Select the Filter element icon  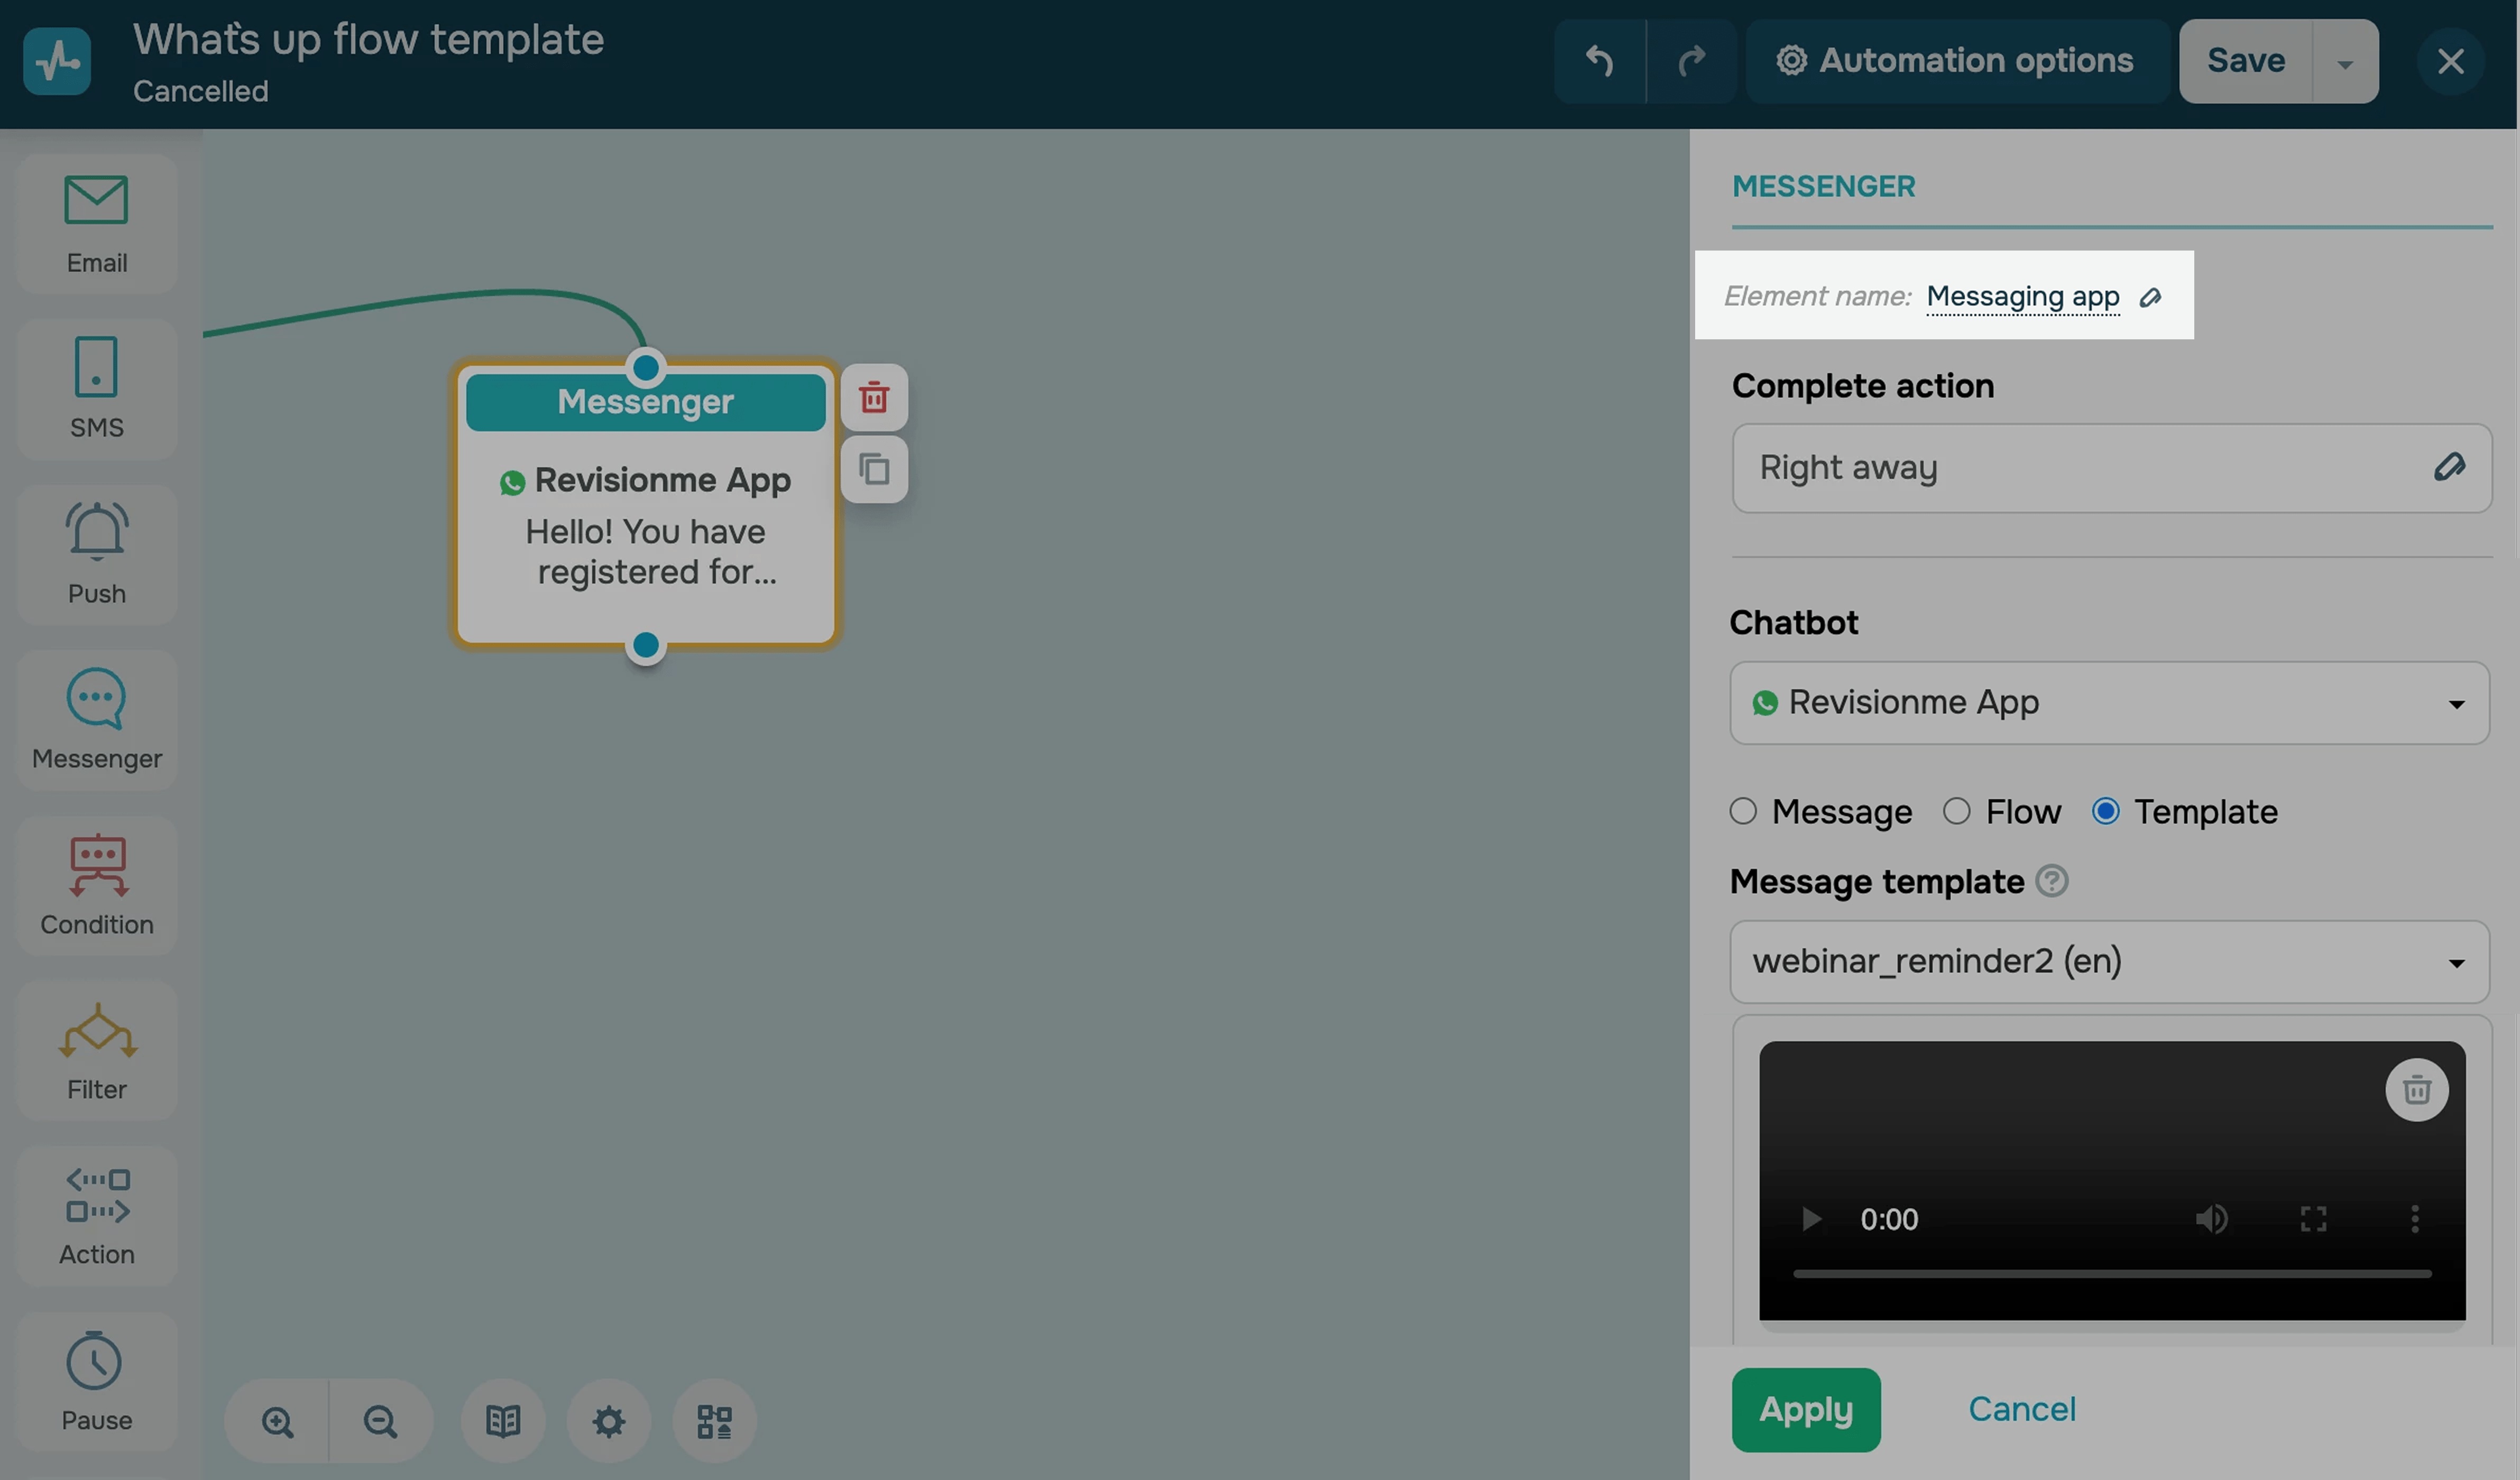click(96, 1050)
